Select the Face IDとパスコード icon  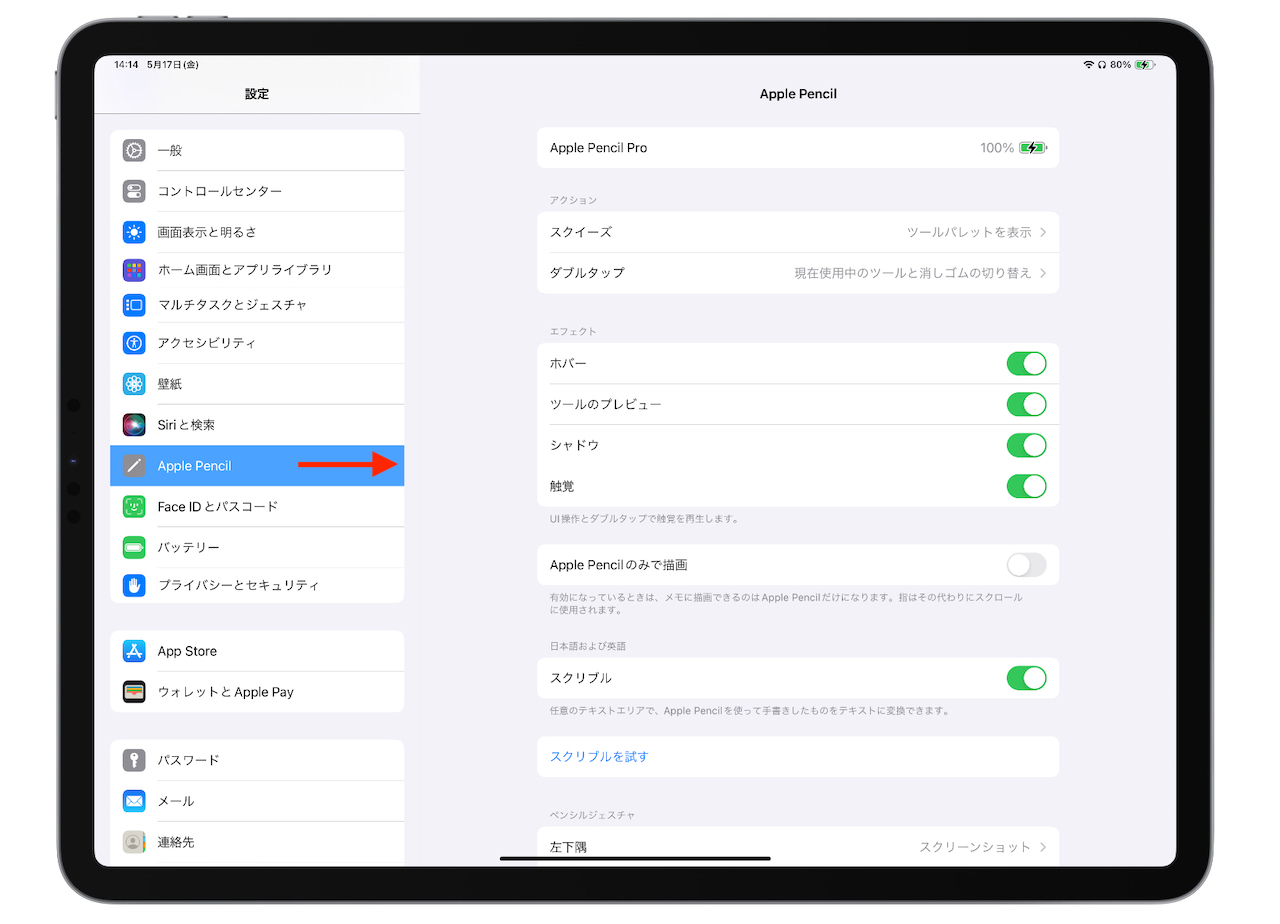134,506
